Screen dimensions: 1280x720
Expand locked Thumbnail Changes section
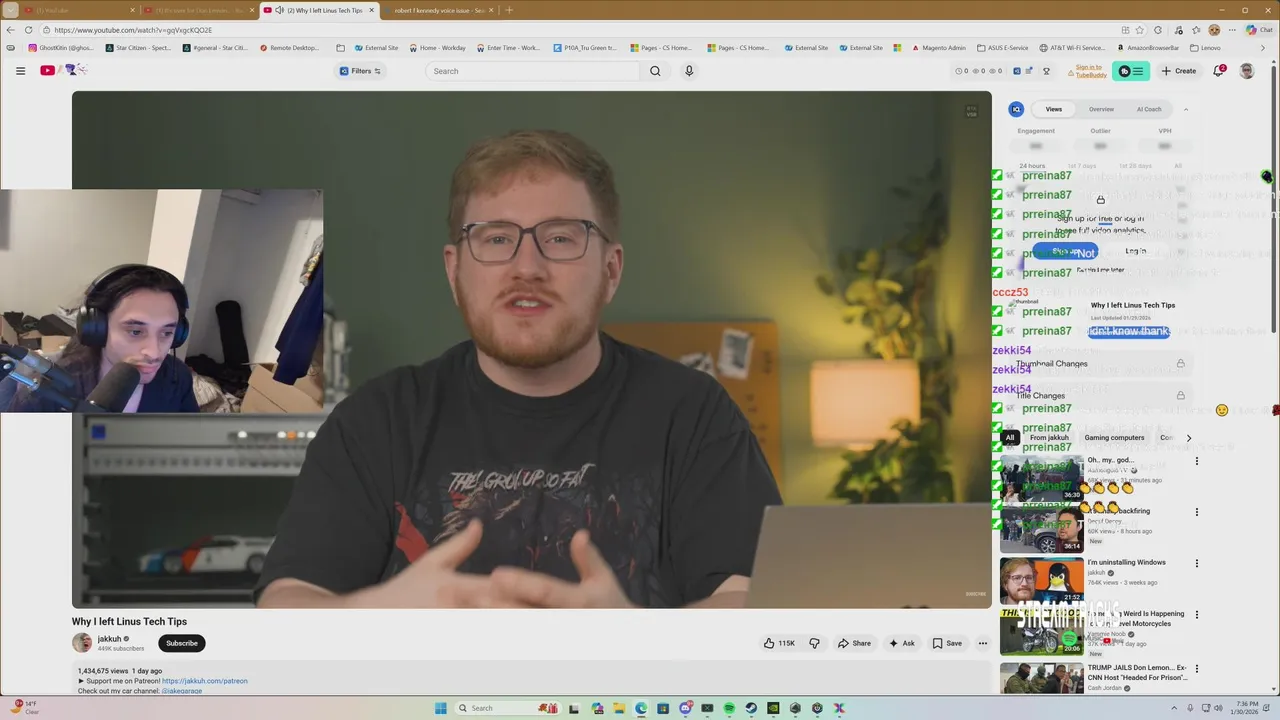pyautogui.click(x=1100, y=364)
